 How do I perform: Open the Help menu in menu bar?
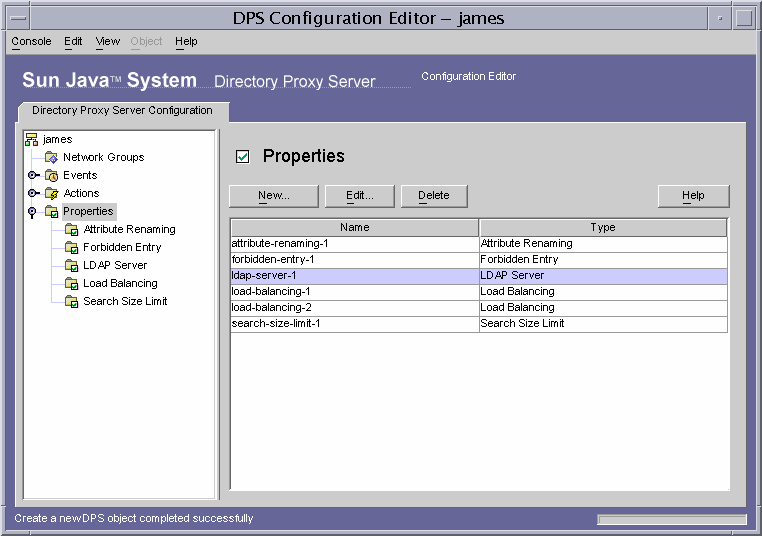coord(186,41)
